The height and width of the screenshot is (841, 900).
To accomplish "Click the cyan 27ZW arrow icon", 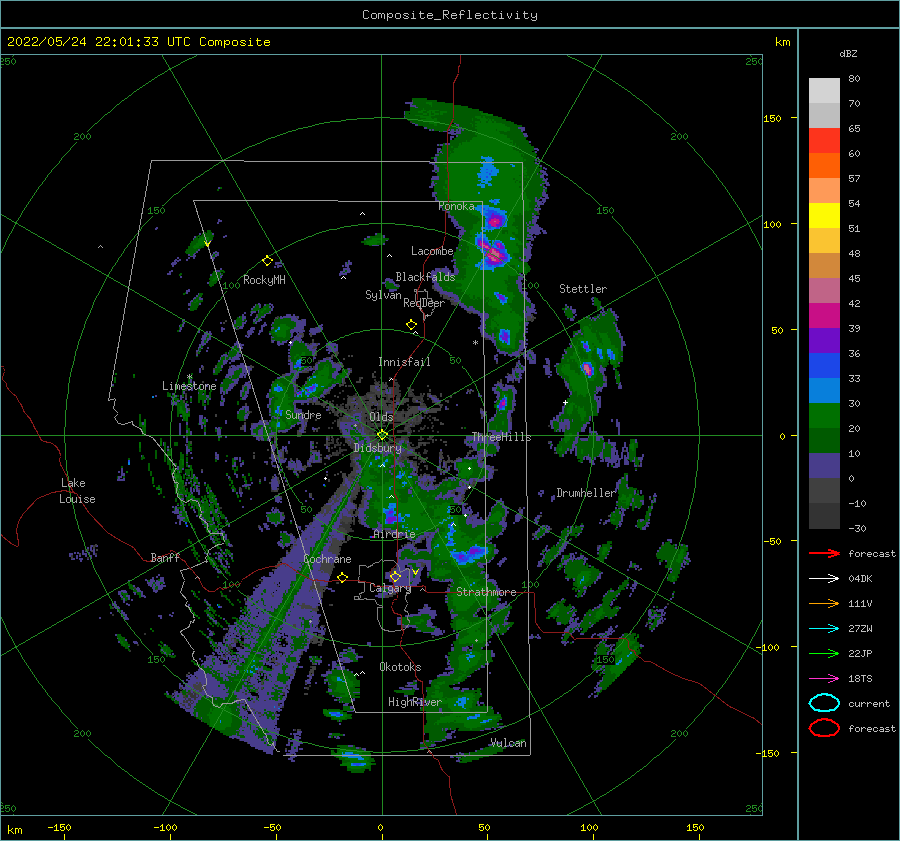I will 824,629.
